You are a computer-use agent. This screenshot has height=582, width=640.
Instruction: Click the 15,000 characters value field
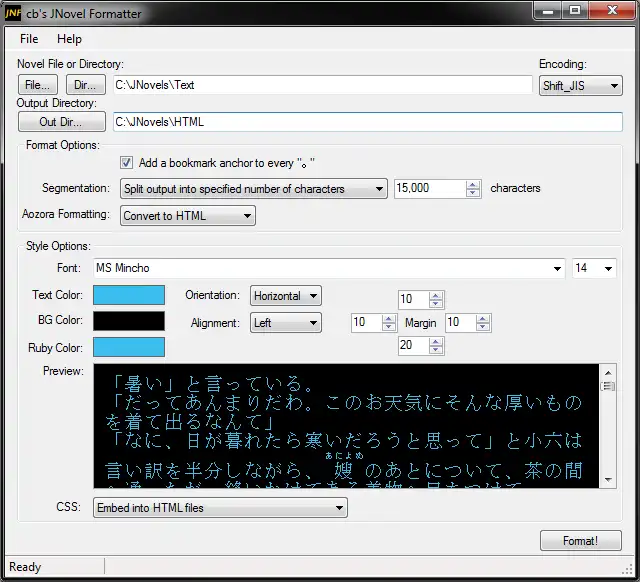click(430, 189)
